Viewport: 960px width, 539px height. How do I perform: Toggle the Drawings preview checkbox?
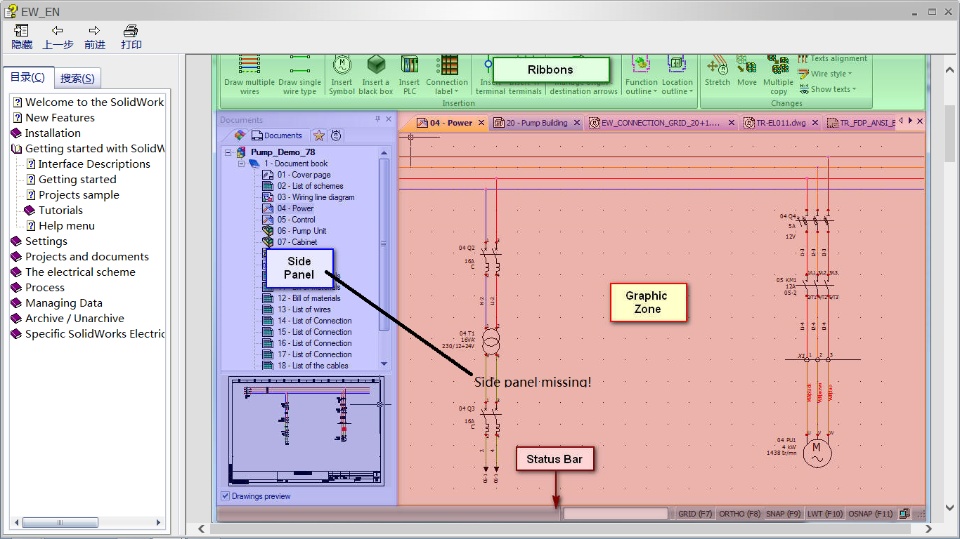[225, 496]
